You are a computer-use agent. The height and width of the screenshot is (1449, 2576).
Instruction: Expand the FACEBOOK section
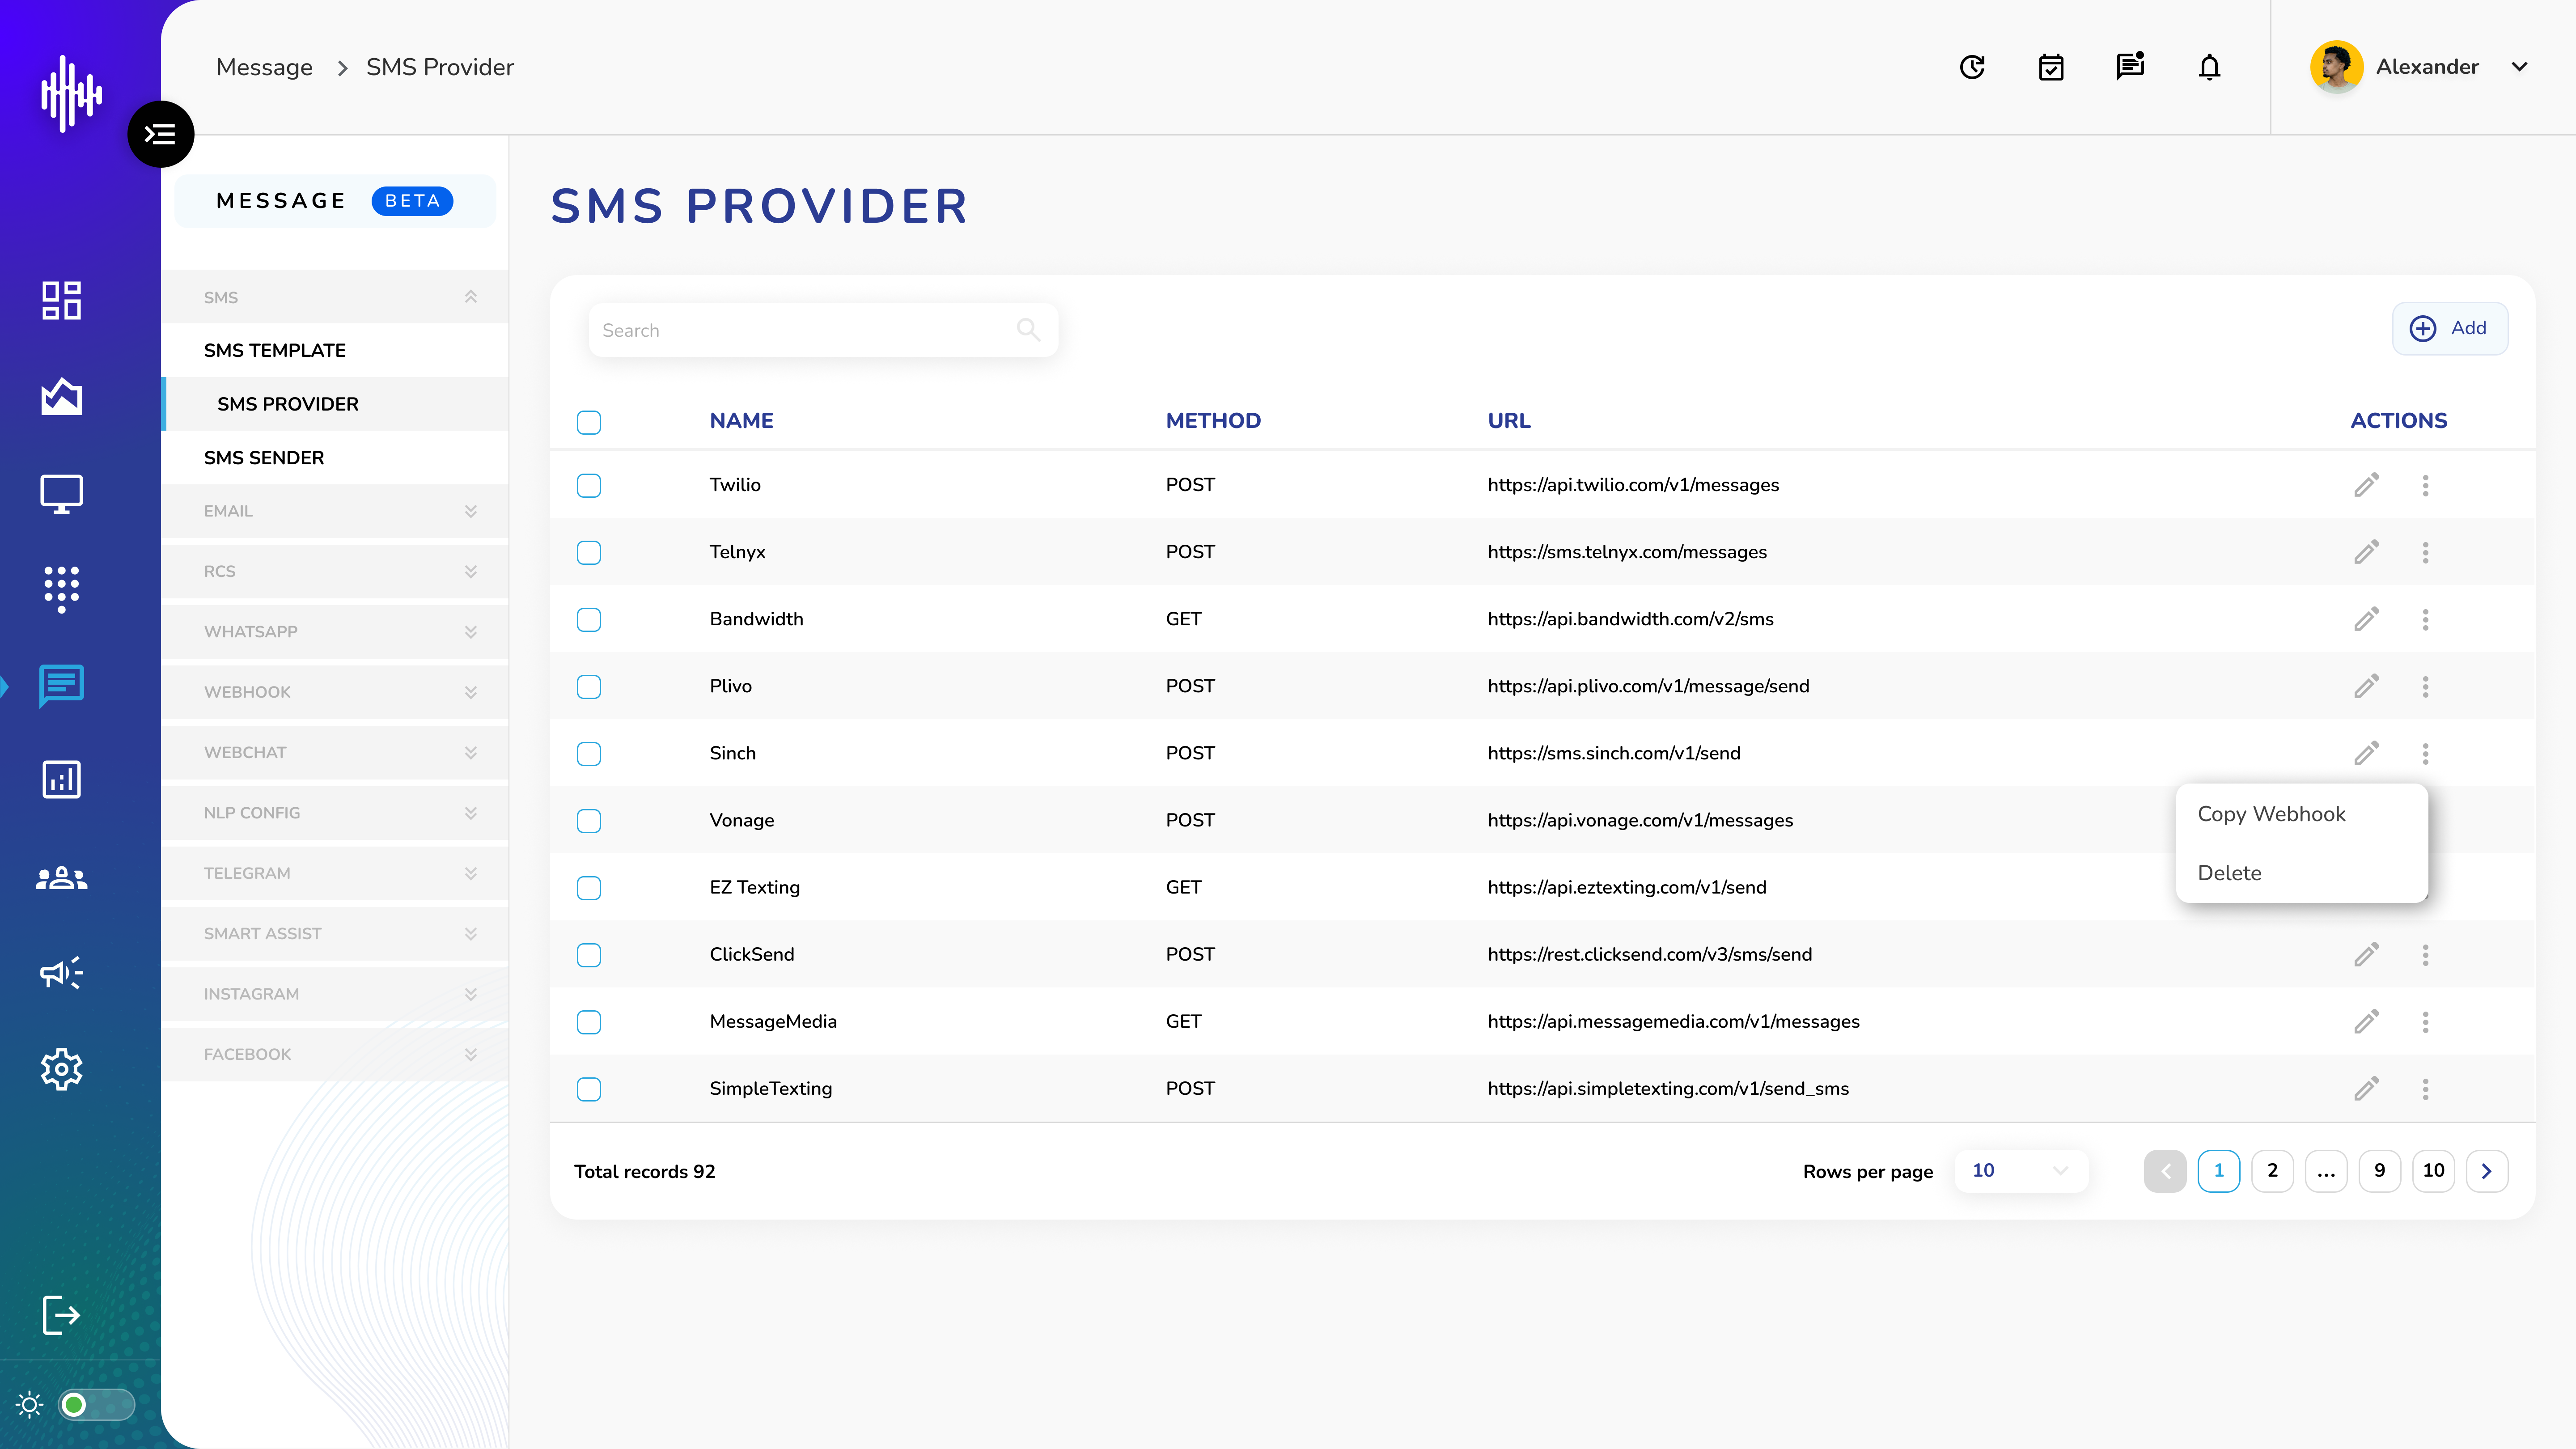(x=335, y=1054)
